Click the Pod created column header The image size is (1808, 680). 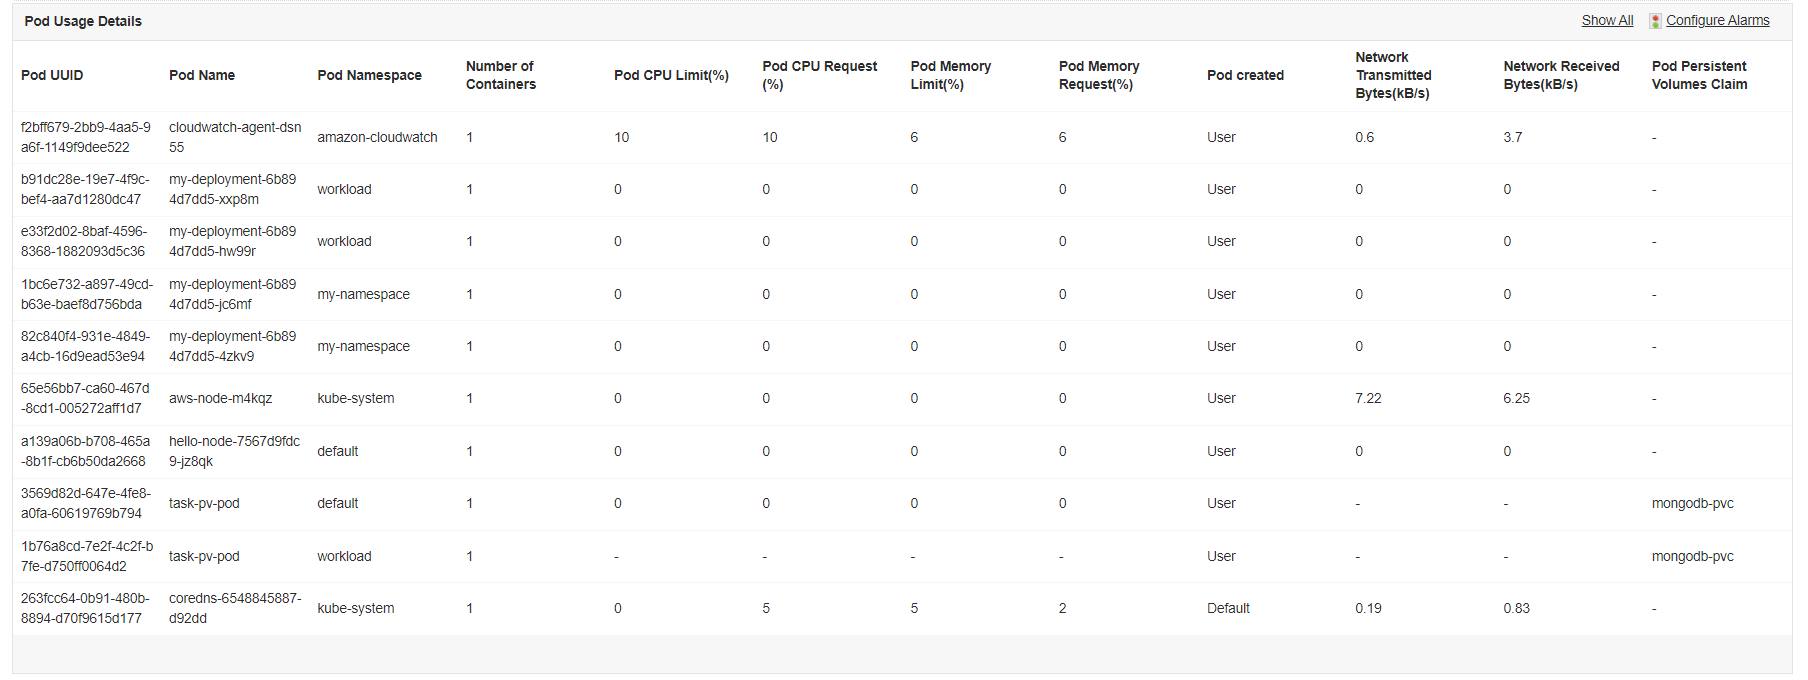pos(1245,75)
